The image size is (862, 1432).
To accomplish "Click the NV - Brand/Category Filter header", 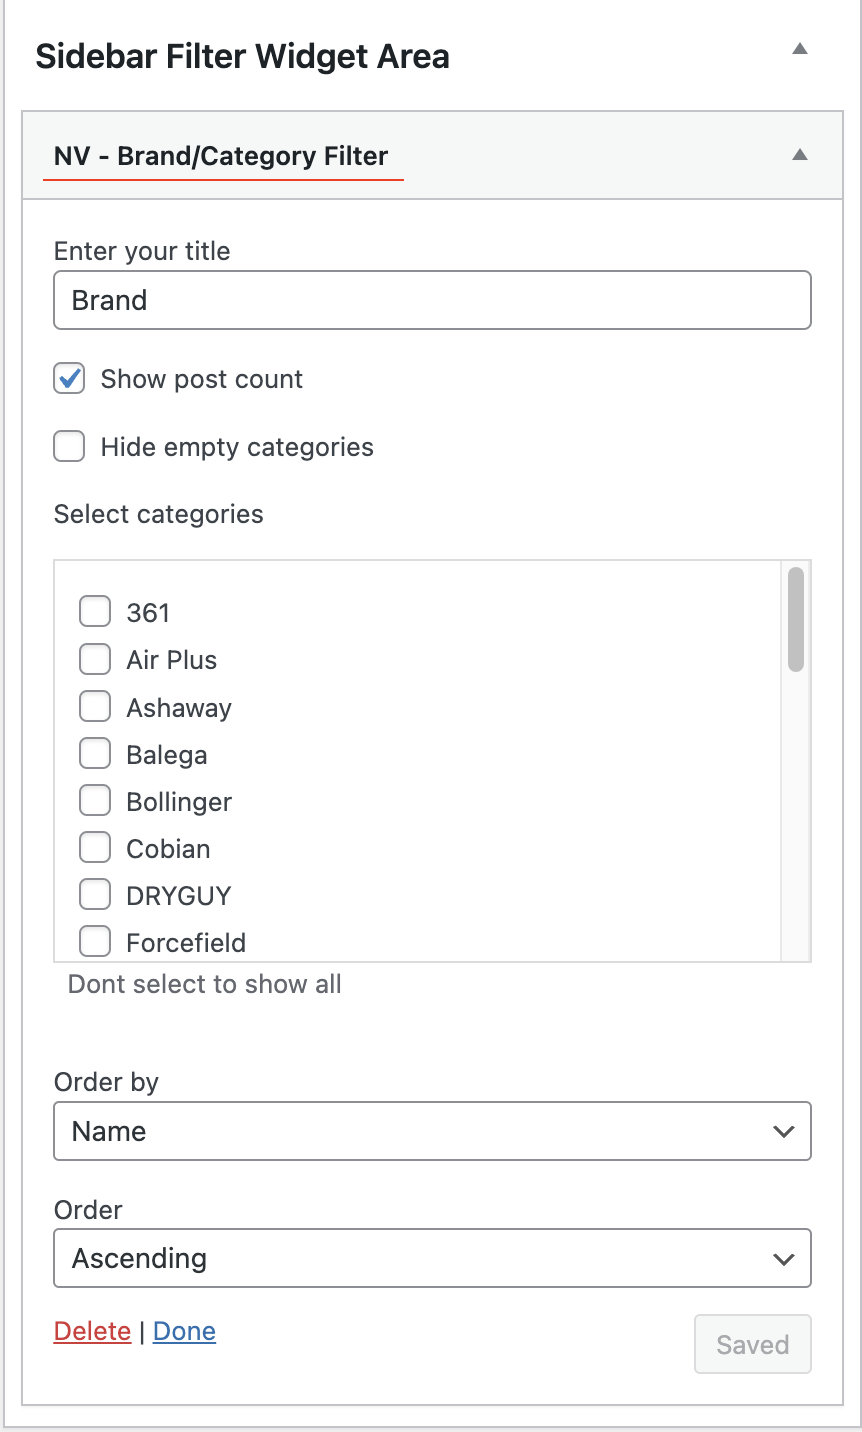I will [x=221, y=156].
